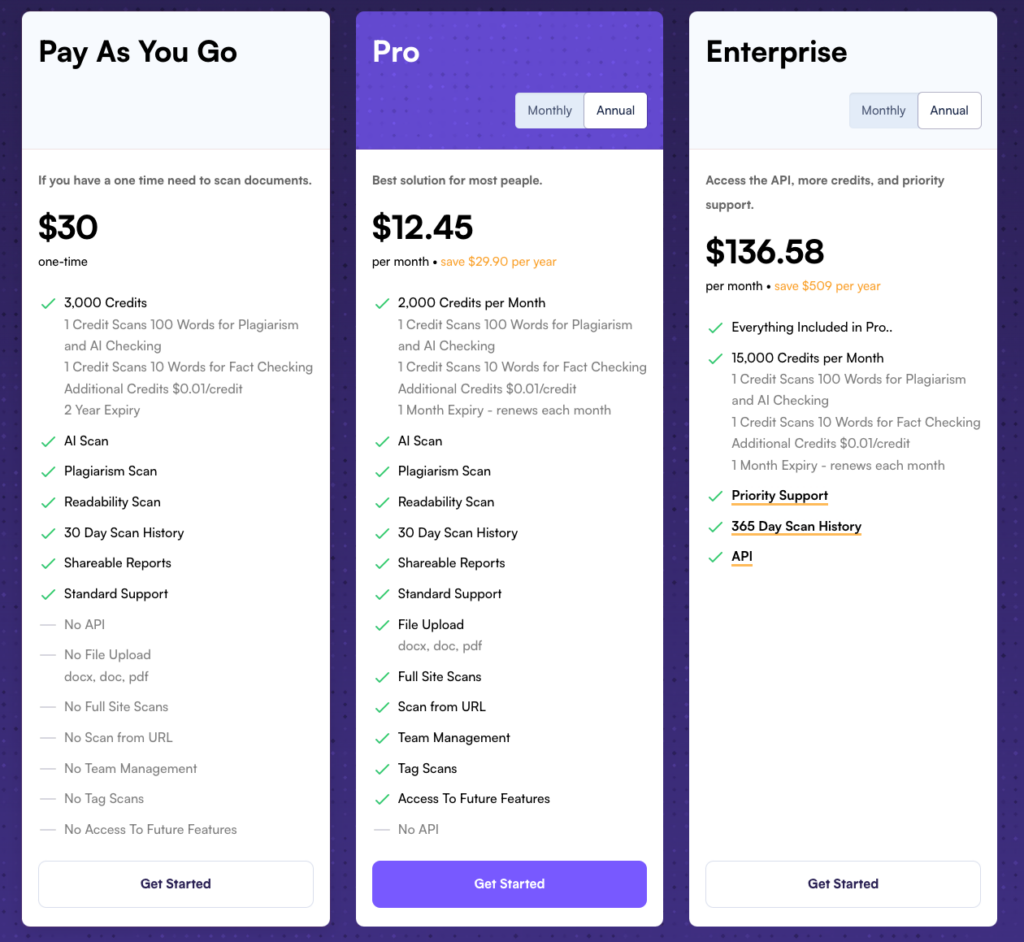Screen dimensions: 1024x942
Task: Click checkmark beside 15,000 Credits per Month
Action: pos(715,358)
